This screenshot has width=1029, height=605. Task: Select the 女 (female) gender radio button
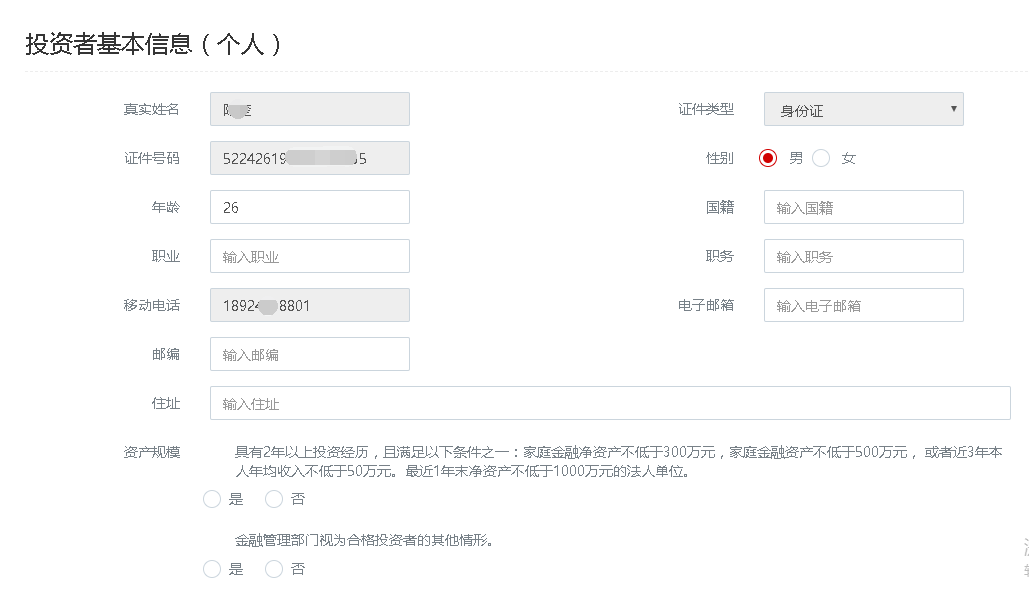(820, 158)
